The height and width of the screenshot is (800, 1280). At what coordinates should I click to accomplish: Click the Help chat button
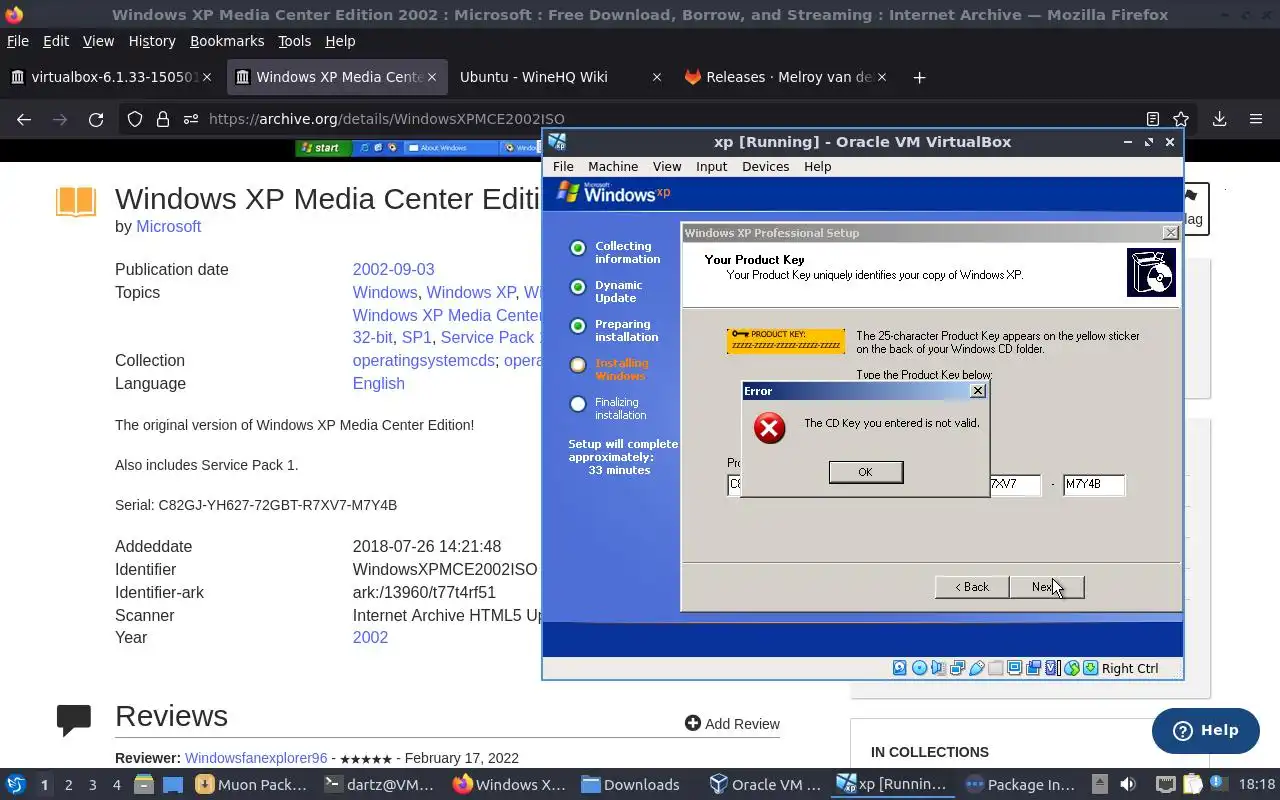1205,731
